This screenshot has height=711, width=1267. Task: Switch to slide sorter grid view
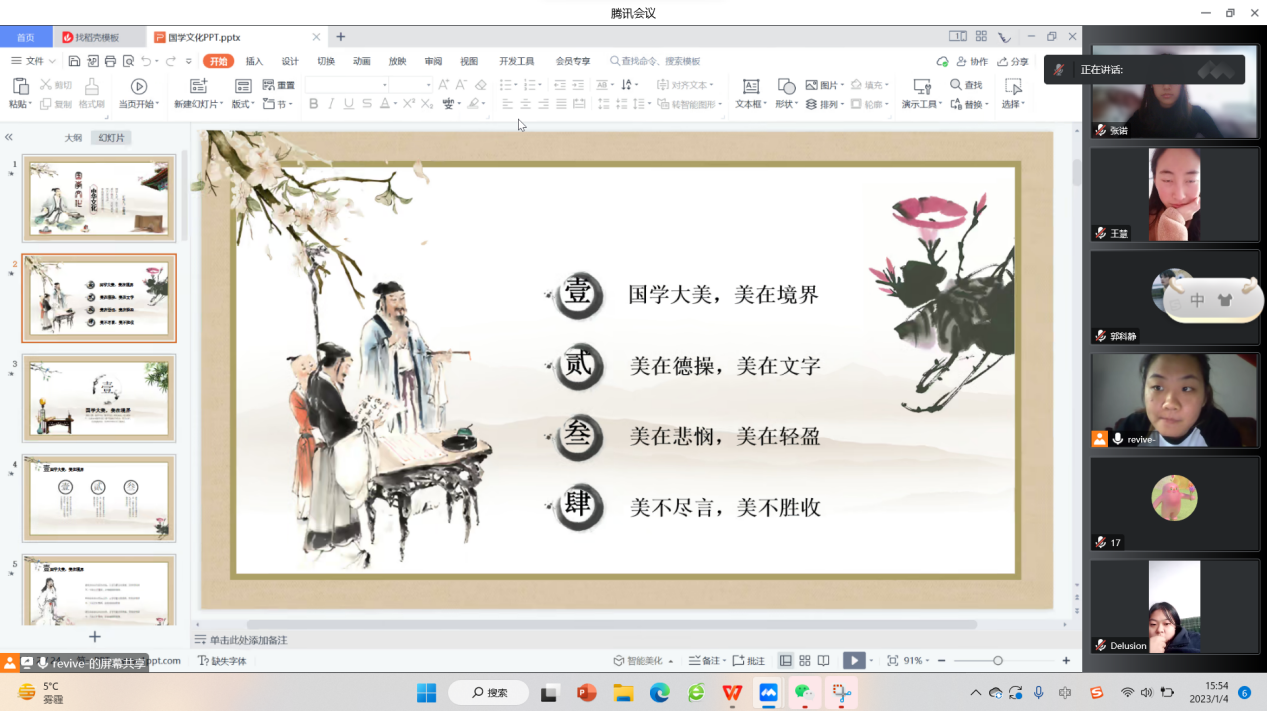pyautogui.click(x=805, y=661)
